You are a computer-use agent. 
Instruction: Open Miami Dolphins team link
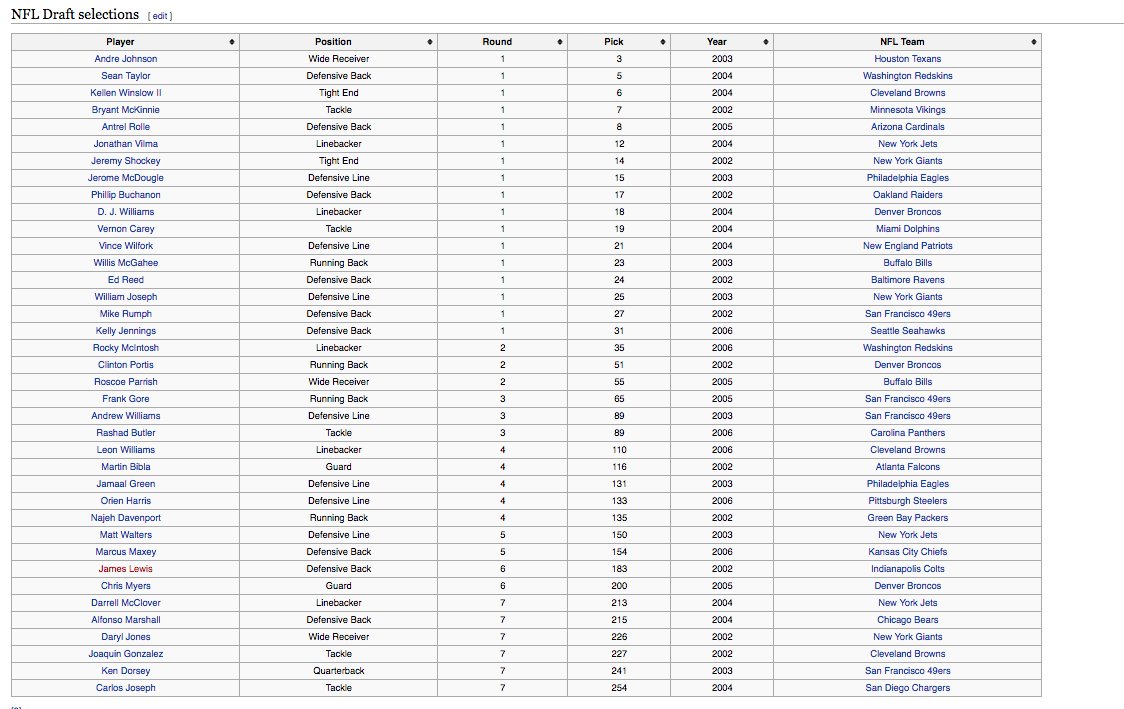(x=908, y=229)
